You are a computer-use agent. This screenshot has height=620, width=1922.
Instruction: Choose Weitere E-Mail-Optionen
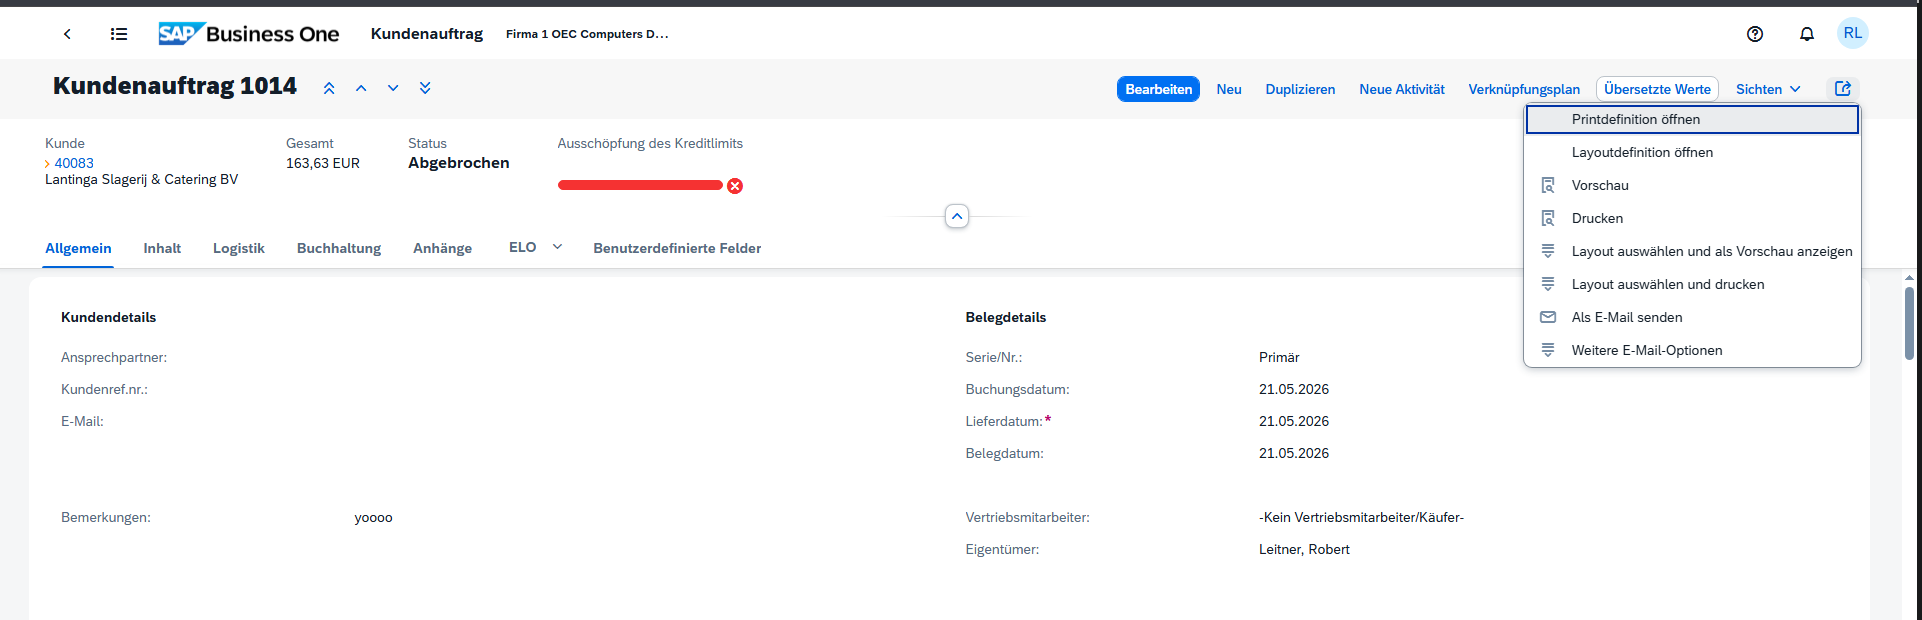[1692, 350]
